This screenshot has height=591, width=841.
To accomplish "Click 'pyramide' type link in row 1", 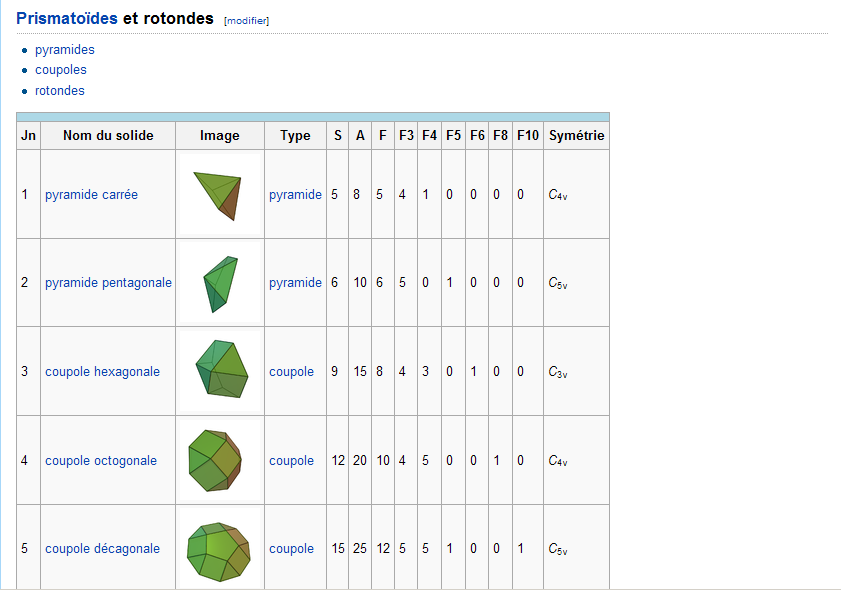I will coord(296,195).
